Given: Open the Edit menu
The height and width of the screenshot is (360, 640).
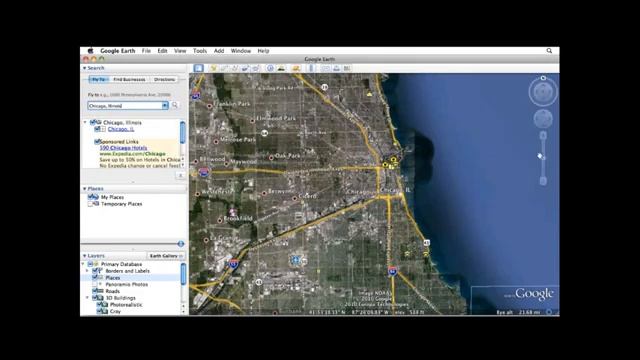Looking at the screenshot, I should [x=162, y=51].
